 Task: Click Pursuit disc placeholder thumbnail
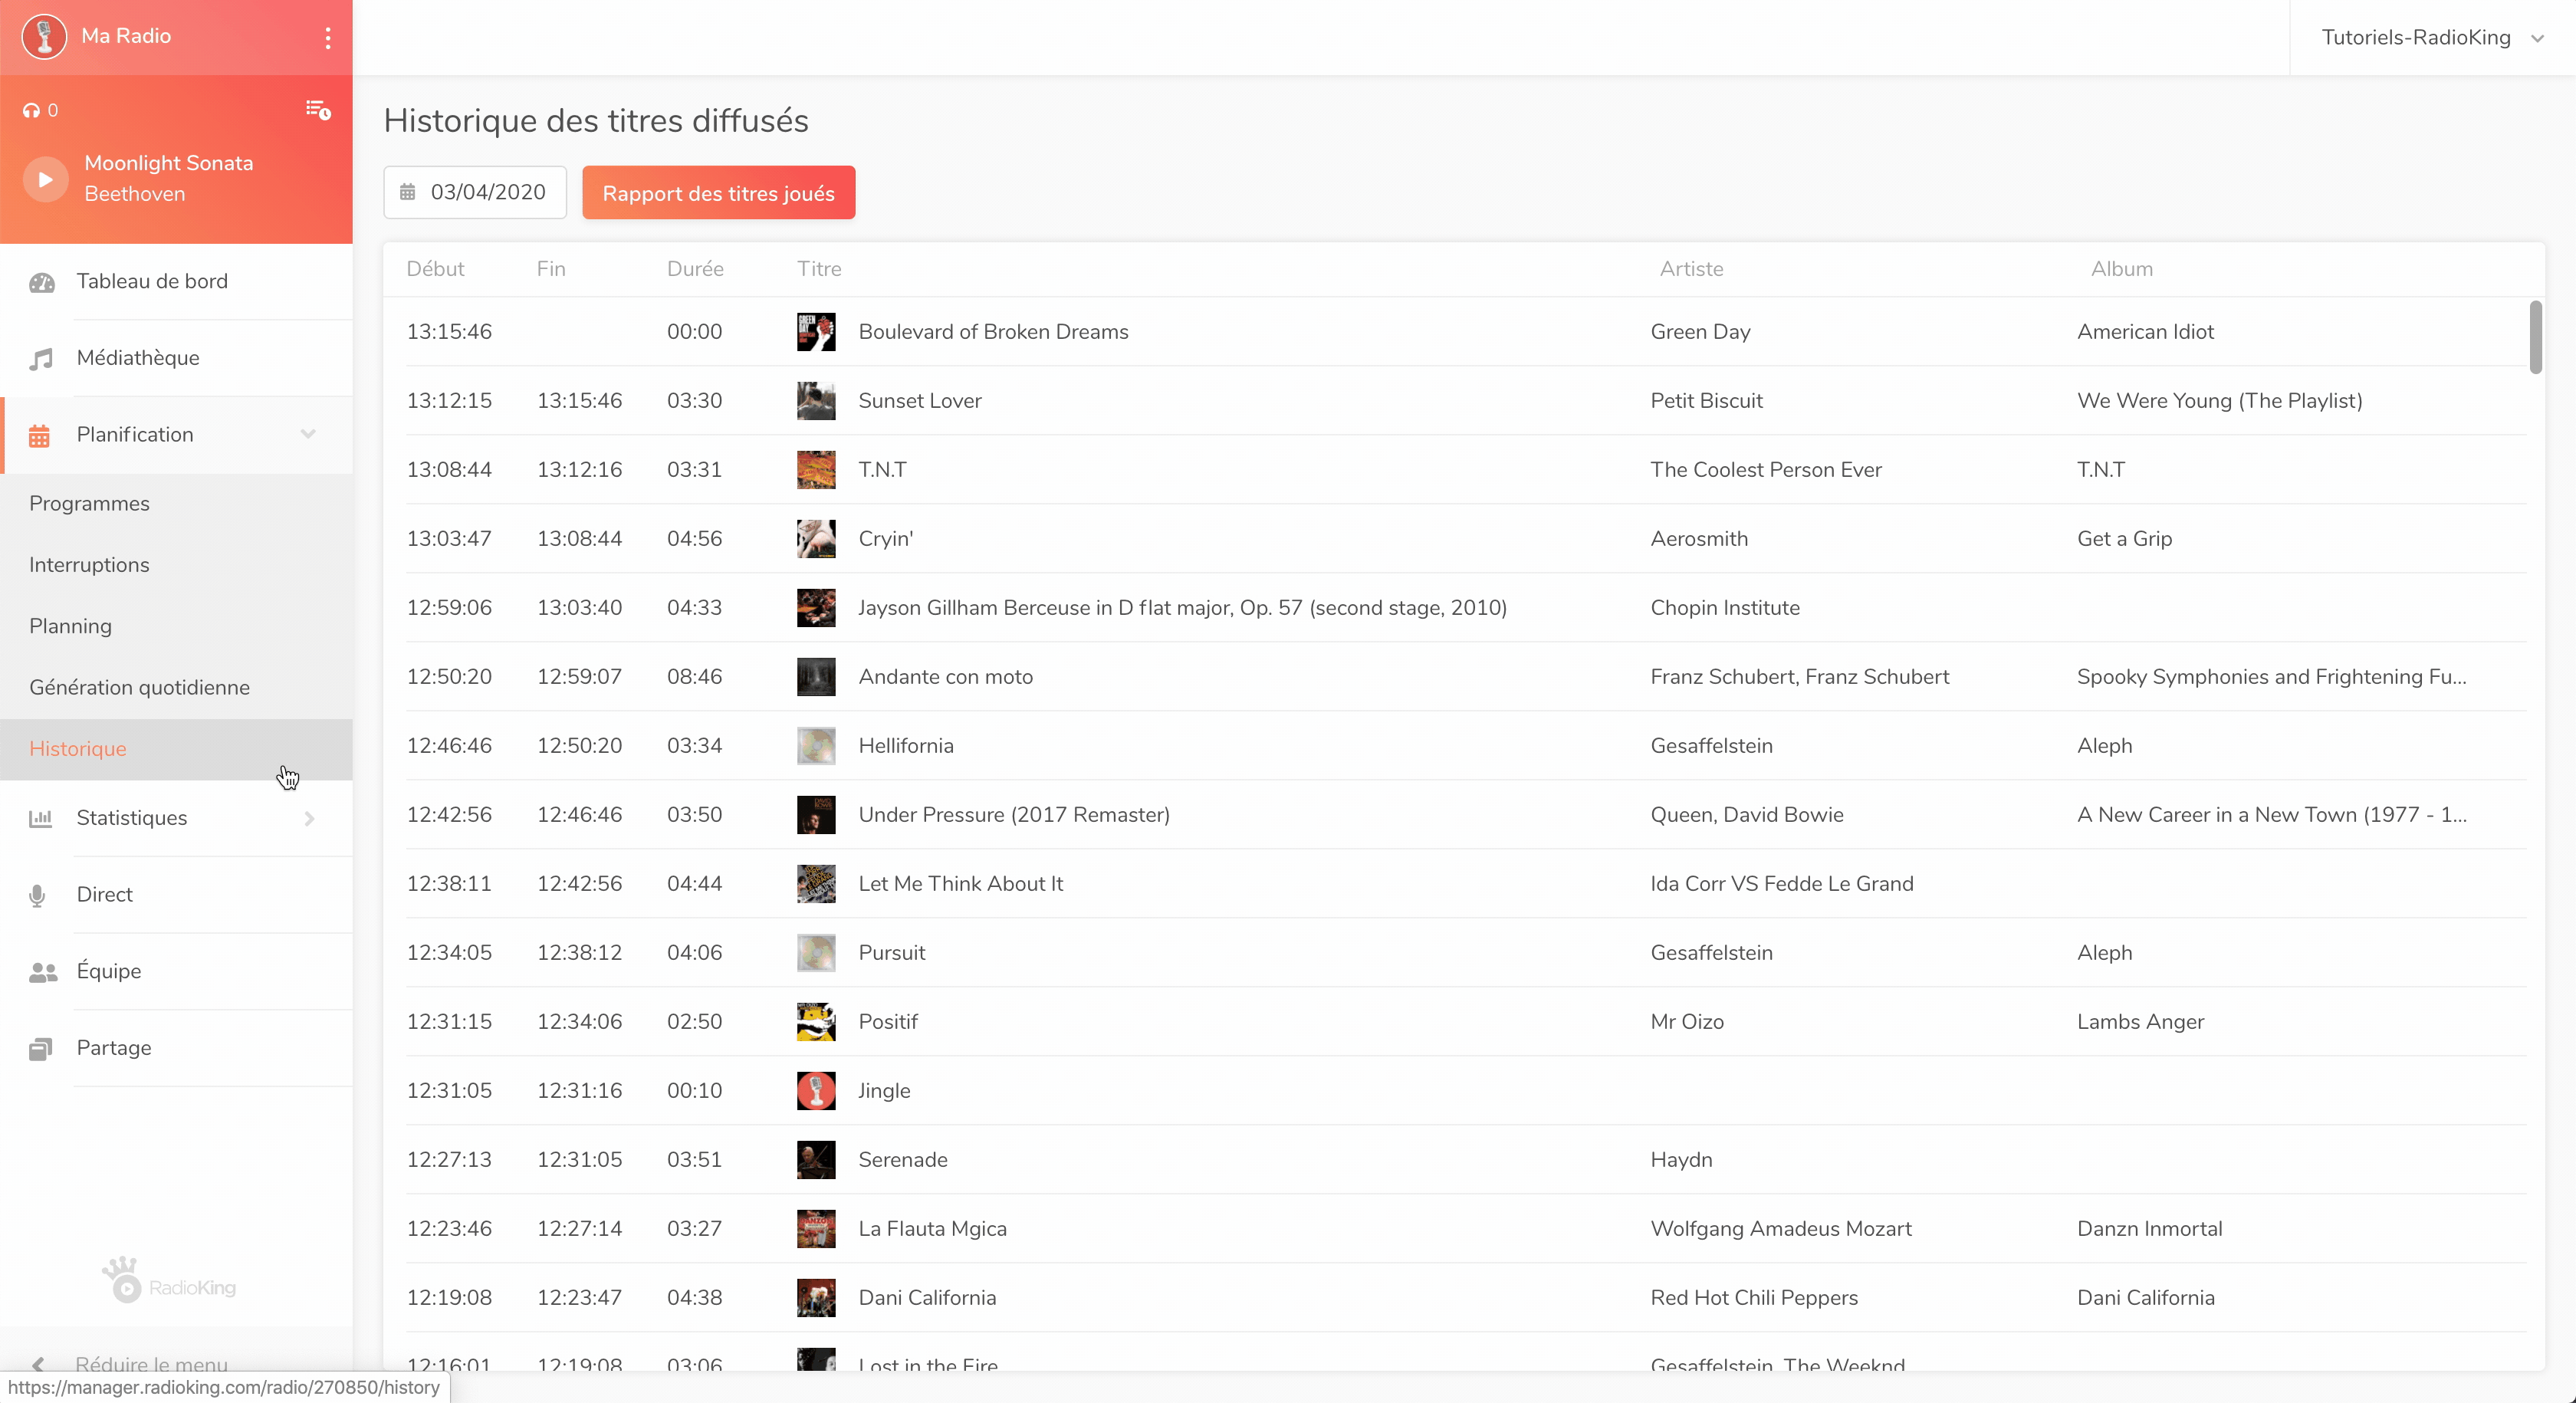tap(816, 953)
